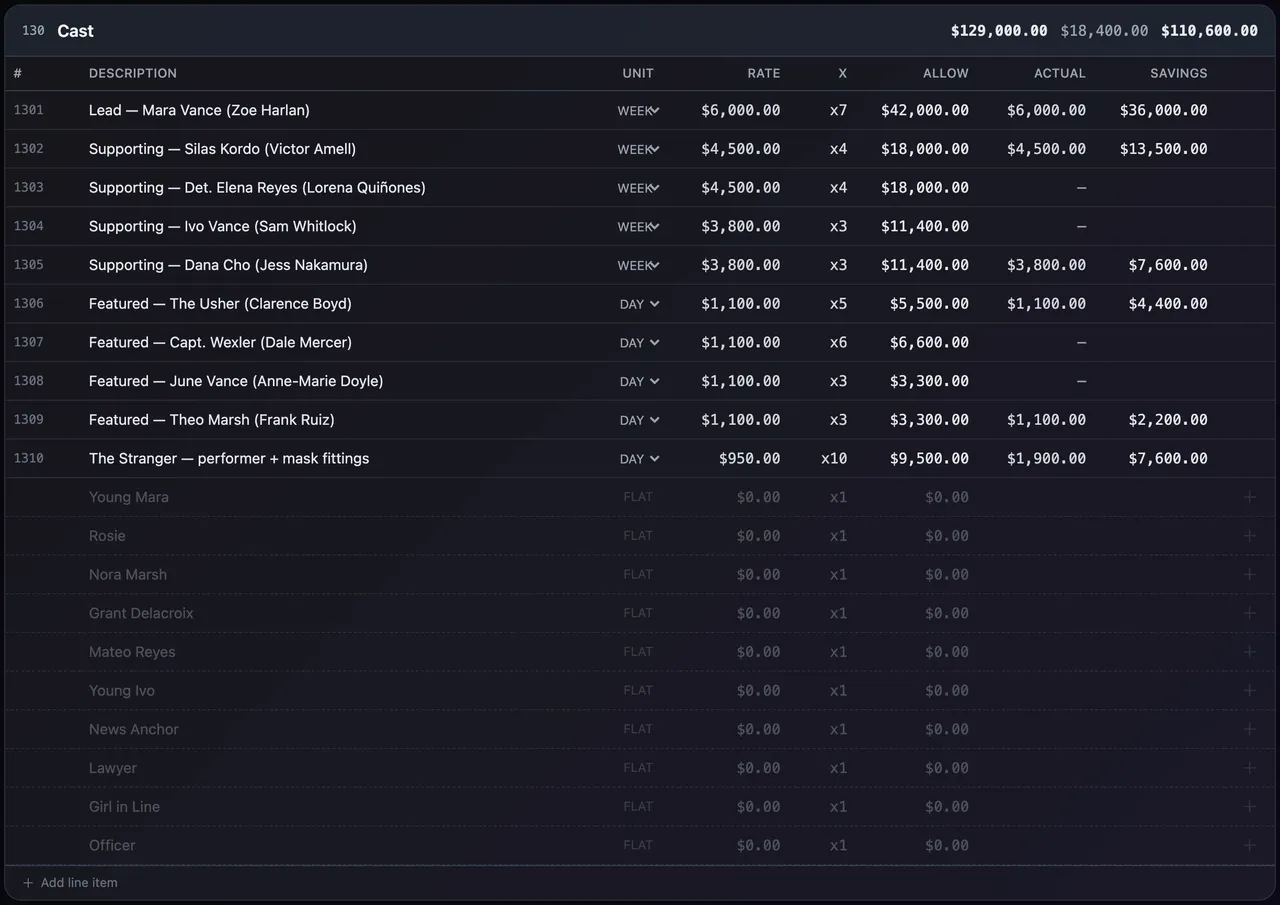The image size is (1280, 905).
Task: Open the DAY unit dropdown for The Usher
Action: click(638, 304)
